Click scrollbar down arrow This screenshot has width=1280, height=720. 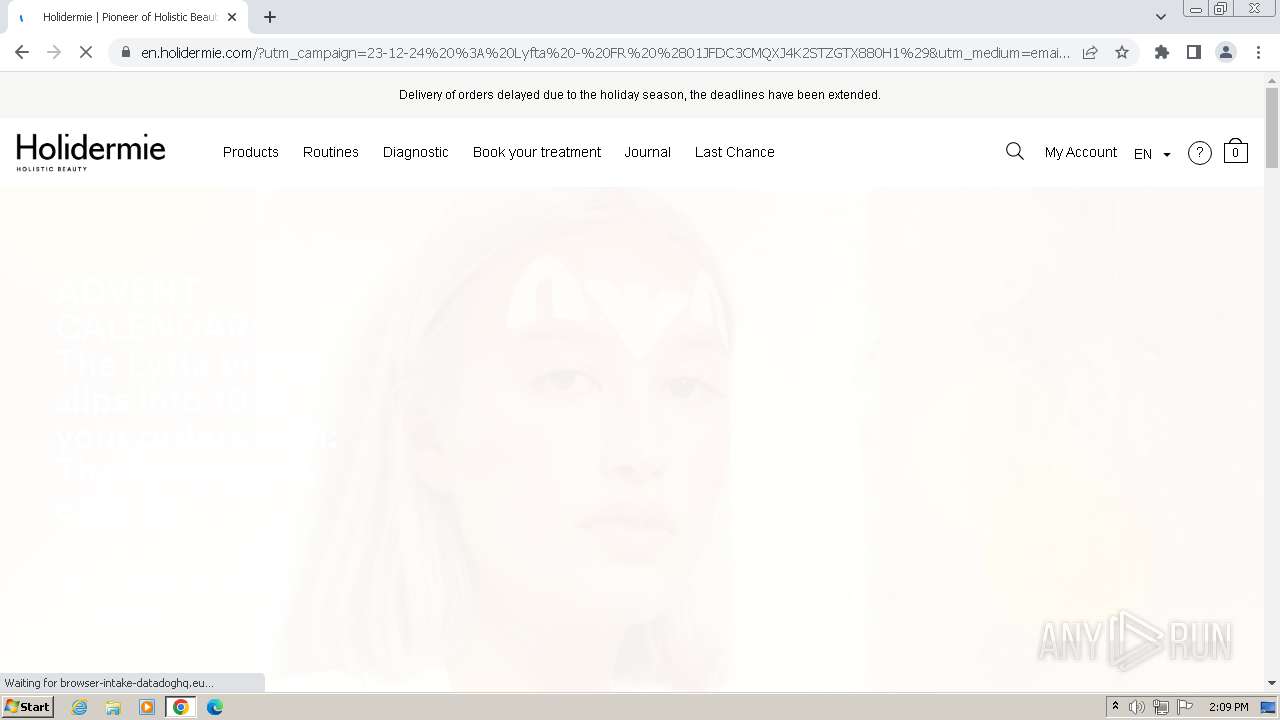[x=1272, y=683]
